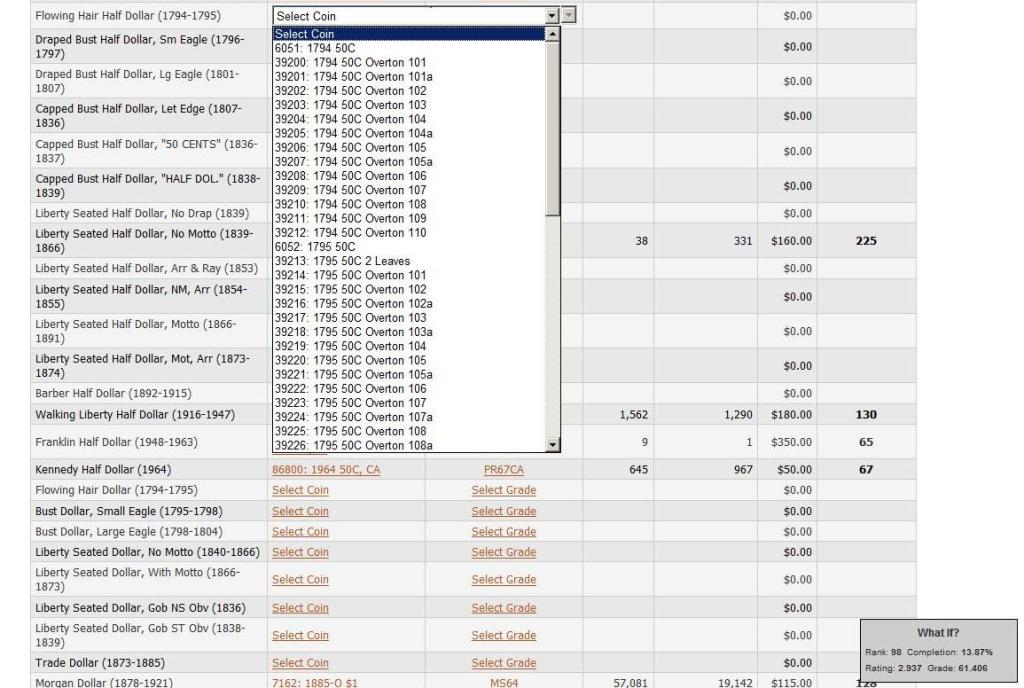
Task: Open the 7162: 1885-O $1 coin link
Action: pos(314,682)
